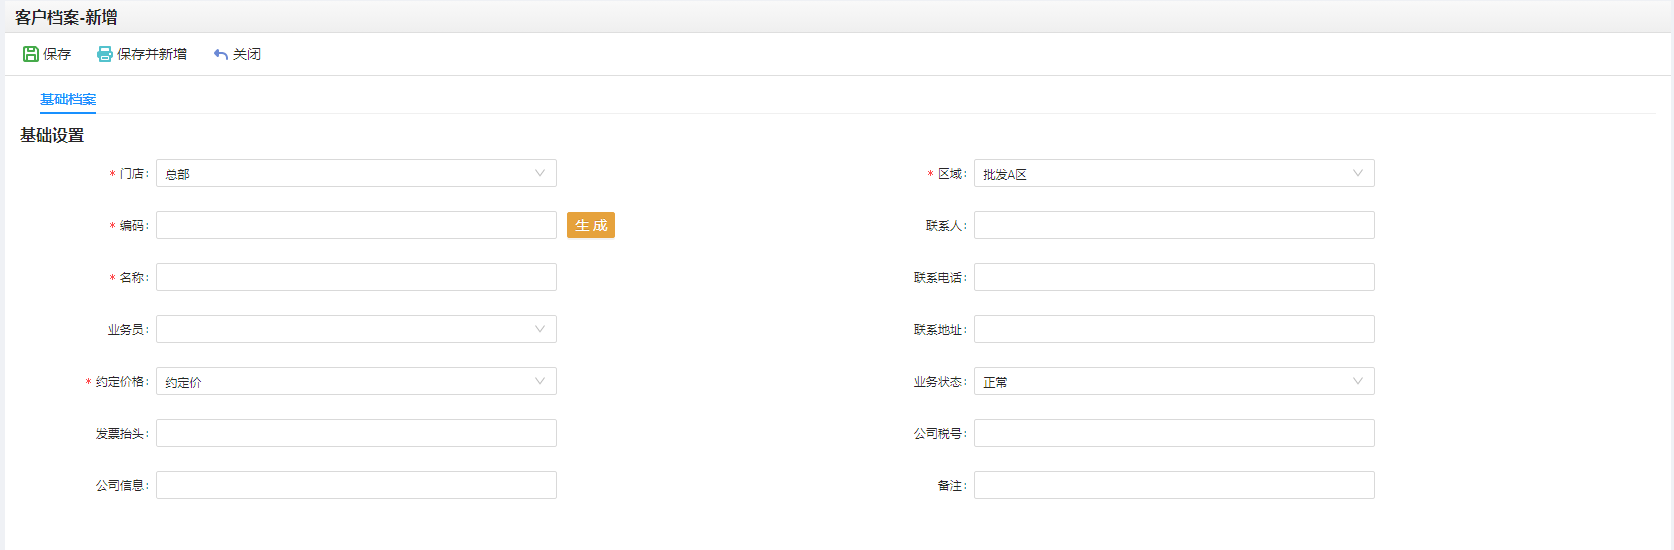This screenshot has width=1674, height=550.
Task: Click into the 名称 text field
Action: [x=356, y=277]
